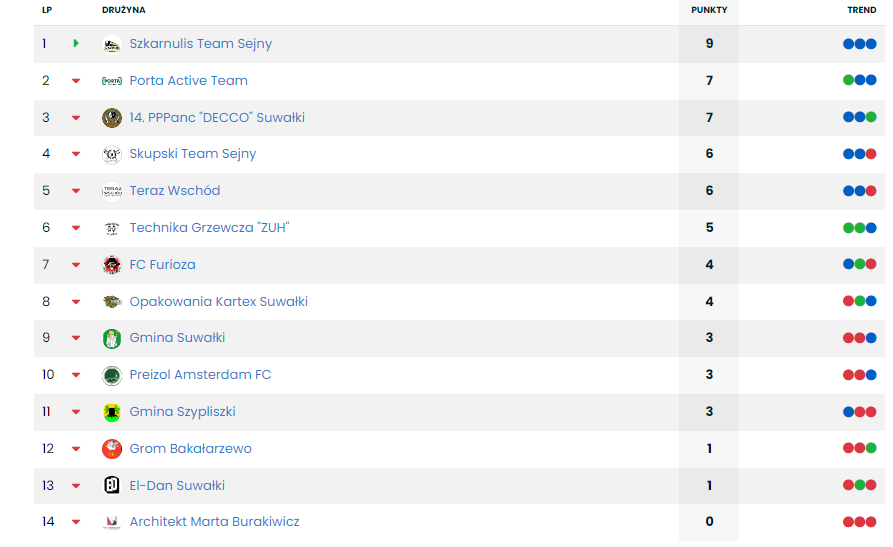Open the Skupski Team Sejny team link
The width and height of the screenshot is (893, 547).
[x=193, y=154]
